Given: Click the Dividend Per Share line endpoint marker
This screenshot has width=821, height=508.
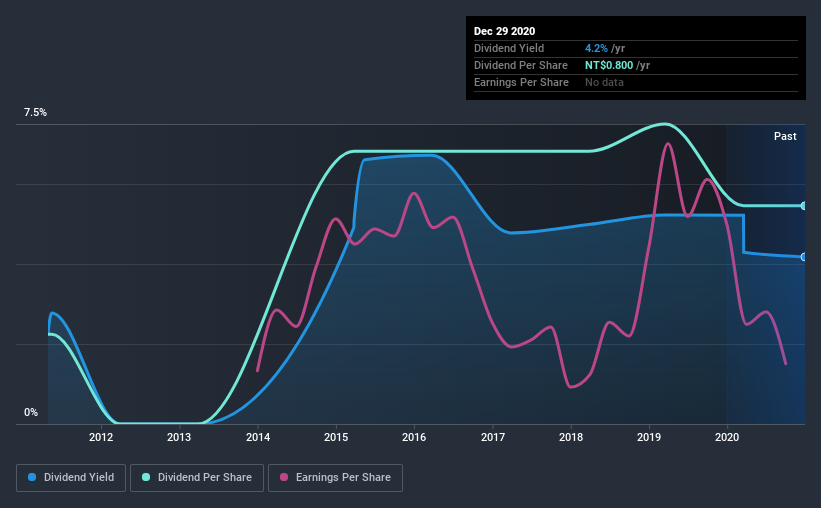Looking at the screenshot, I should pos(803,206).
